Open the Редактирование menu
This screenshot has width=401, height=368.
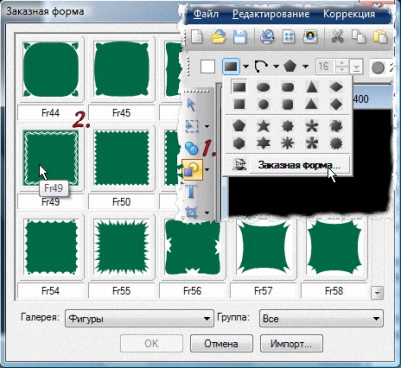coord(271,14)
